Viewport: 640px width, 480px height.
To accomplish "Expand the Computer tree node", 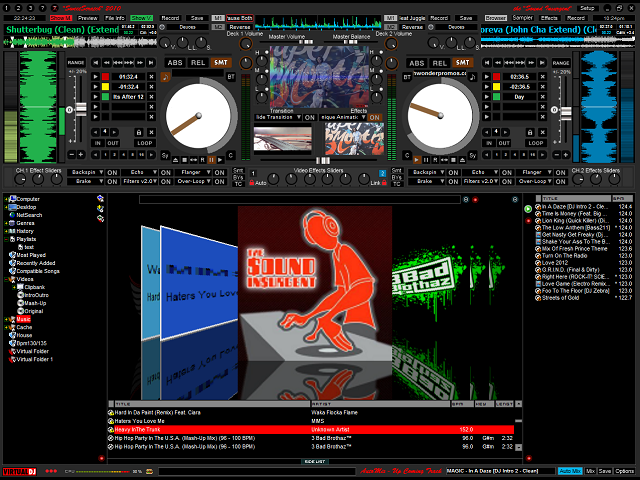I will (x=5, y=199).
